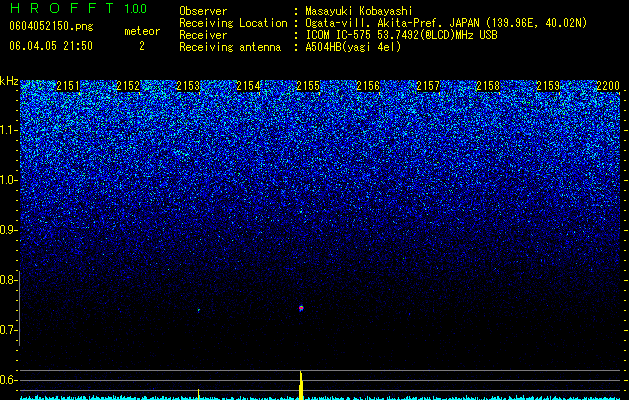The image size is (629, 400).
Task: Click the 1.1 kHz axis label
Action: pos(8,130)
